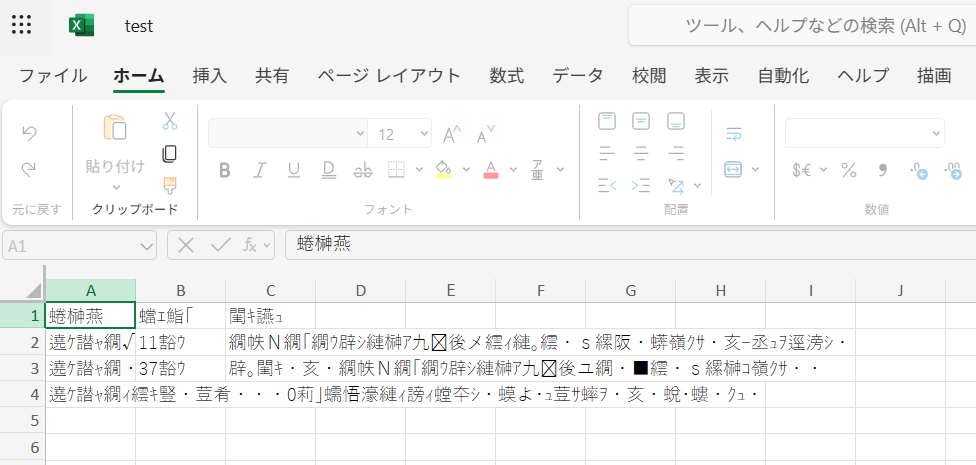The height and width of the screenshot is (465, 976).
Task: Apply yellow fill color
Action: [443, 169]
